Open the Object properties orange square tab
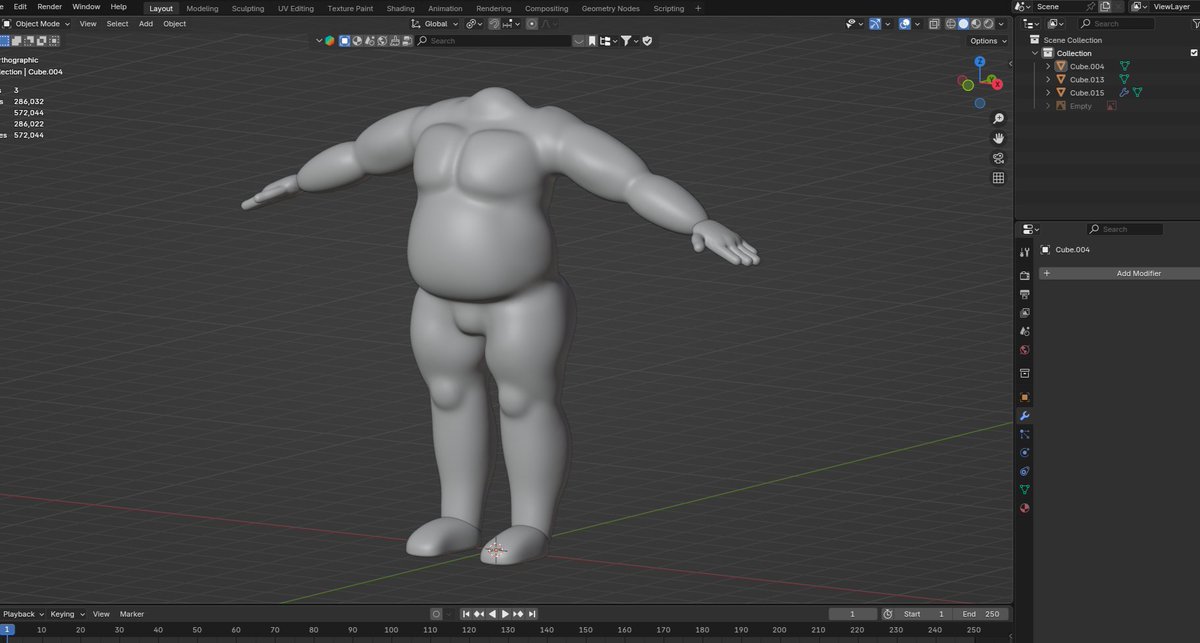The image size is (1200, 643). 1024,397
